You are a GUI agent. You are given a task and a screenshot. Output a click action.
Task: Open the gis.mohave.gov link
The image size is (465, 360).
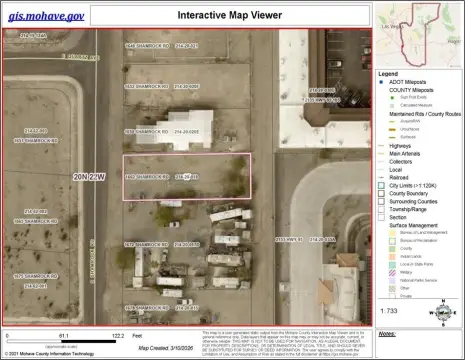[46, 16]
